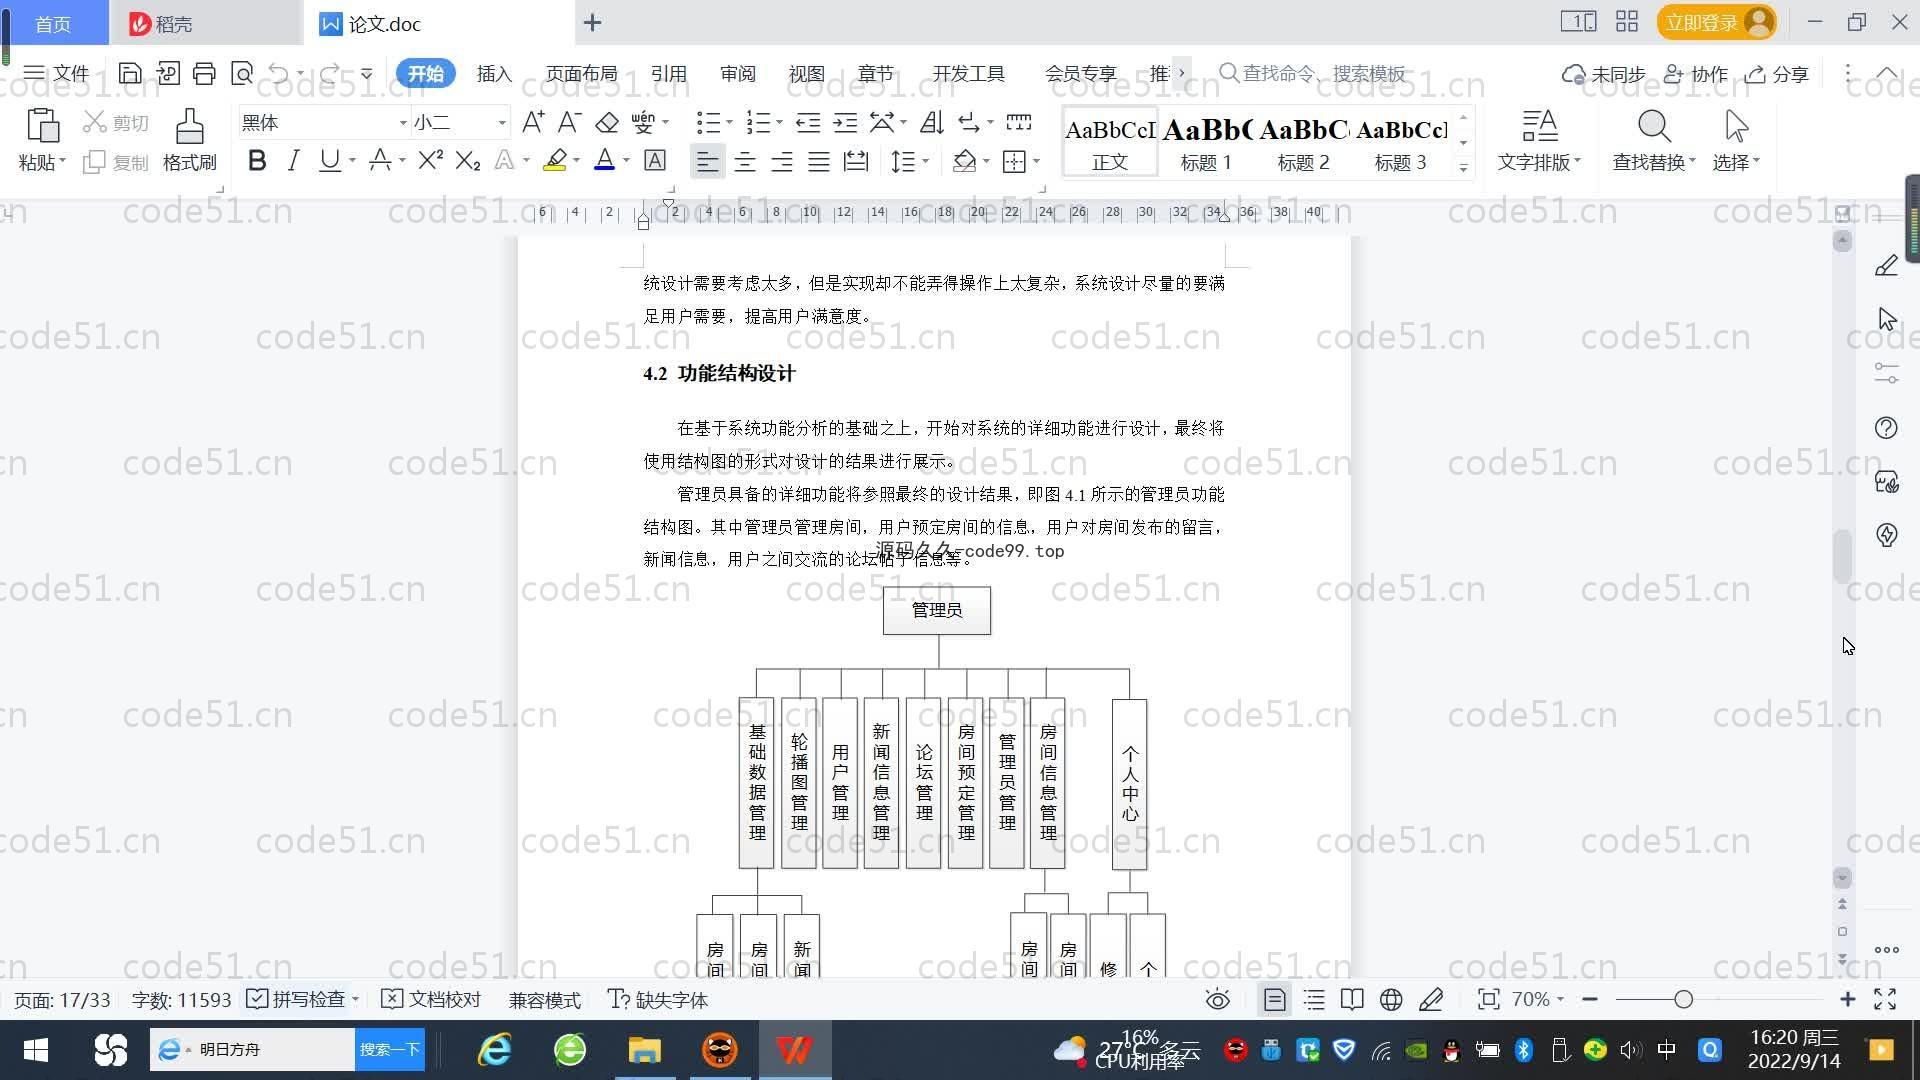The image size is (1920, 1080).
Task: Expand the styles gallery
Action: [1463, 168]
